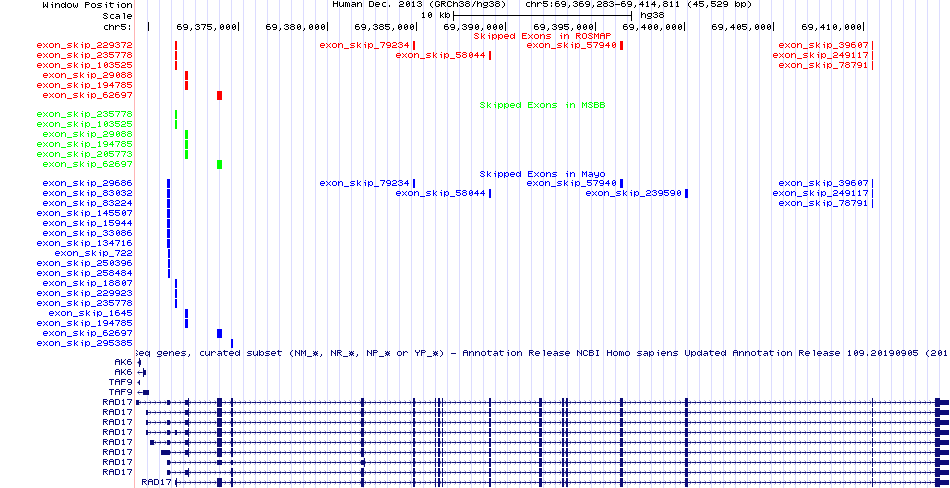
Task: Click the red exon_skip_58044 item in ROSMAP
Action: [441, 55]
